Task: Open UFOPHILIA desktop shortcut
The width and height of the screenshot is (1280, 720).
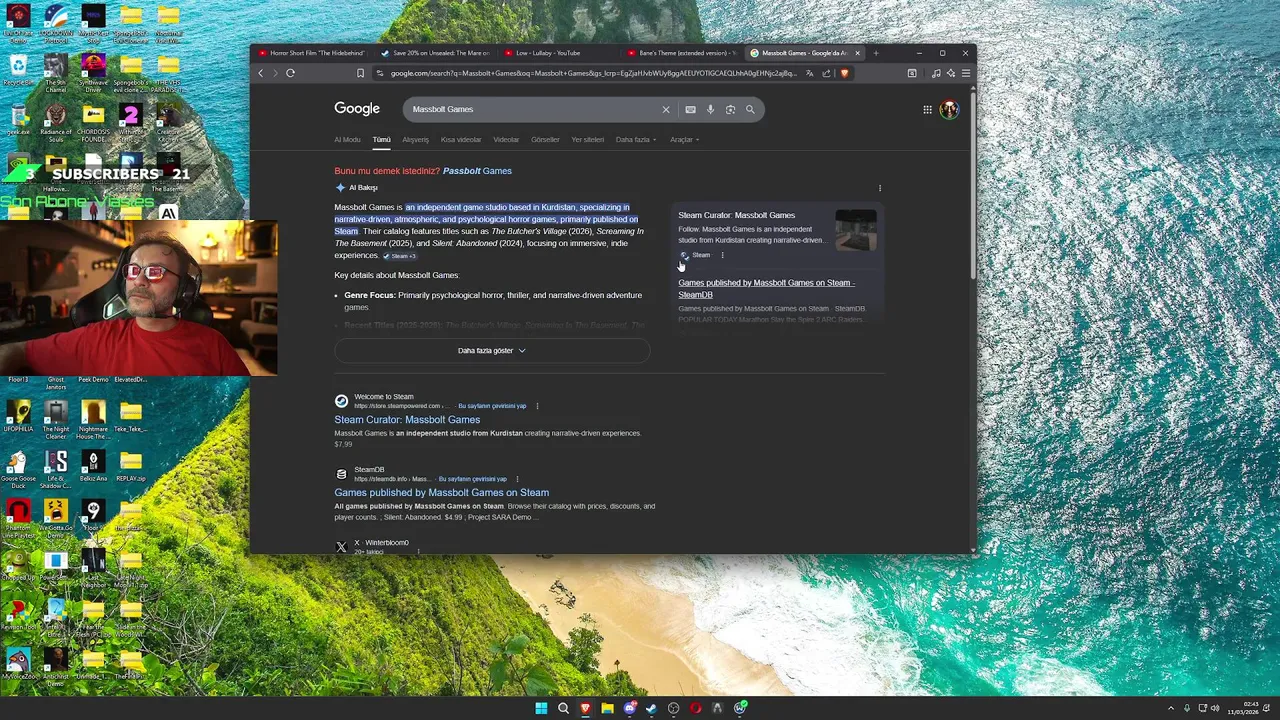Action: (x=18, y=417)
